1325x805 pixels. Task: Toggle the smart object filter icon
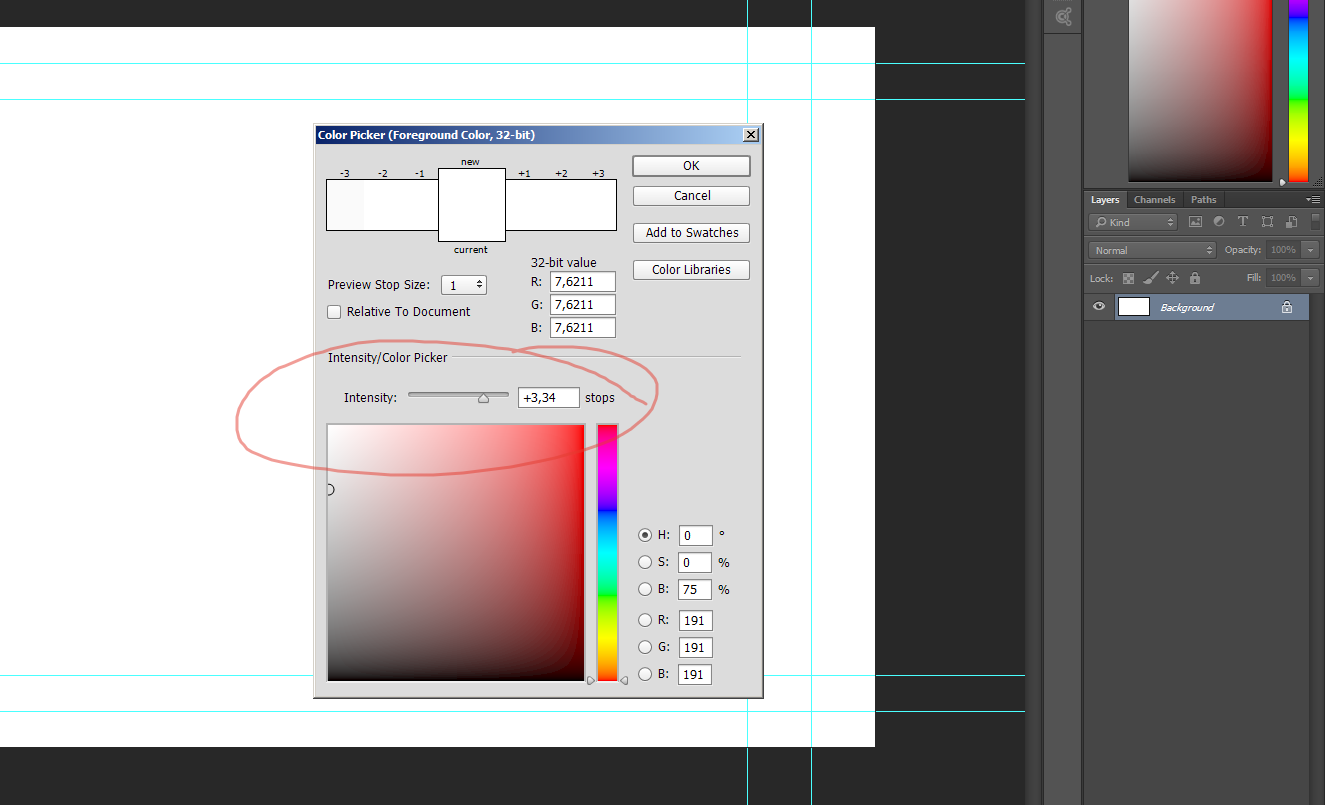[1291, 222]
